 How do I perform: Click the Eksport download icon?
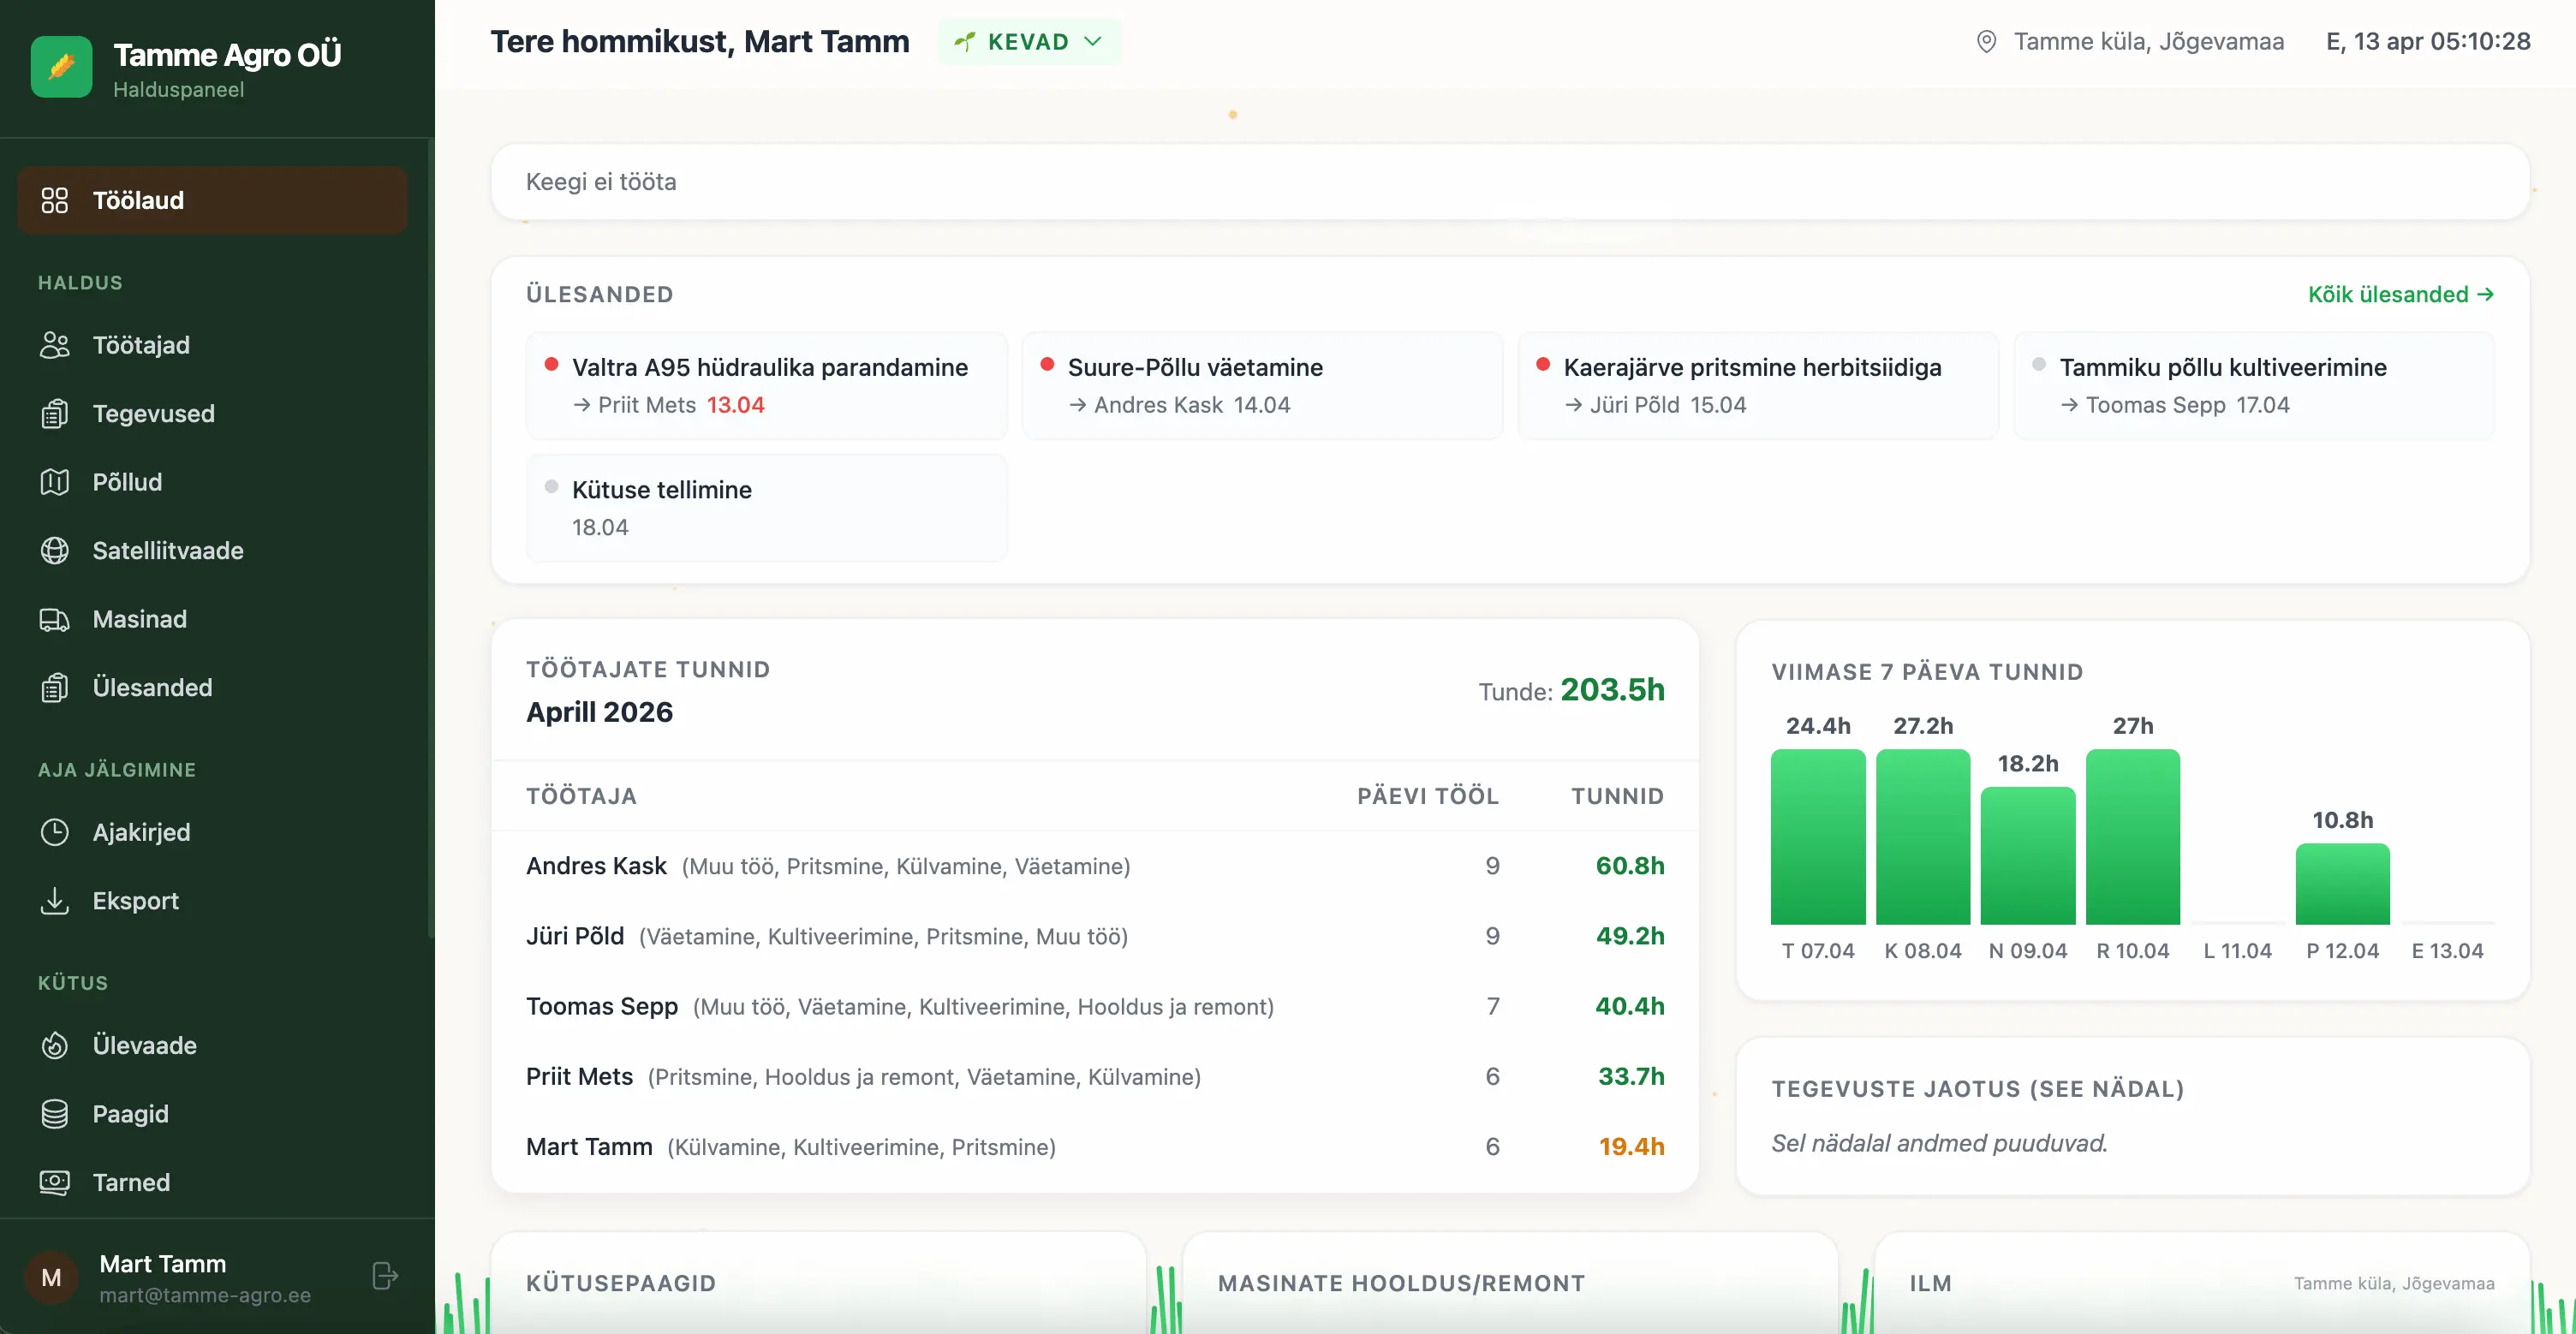[54, 901]
